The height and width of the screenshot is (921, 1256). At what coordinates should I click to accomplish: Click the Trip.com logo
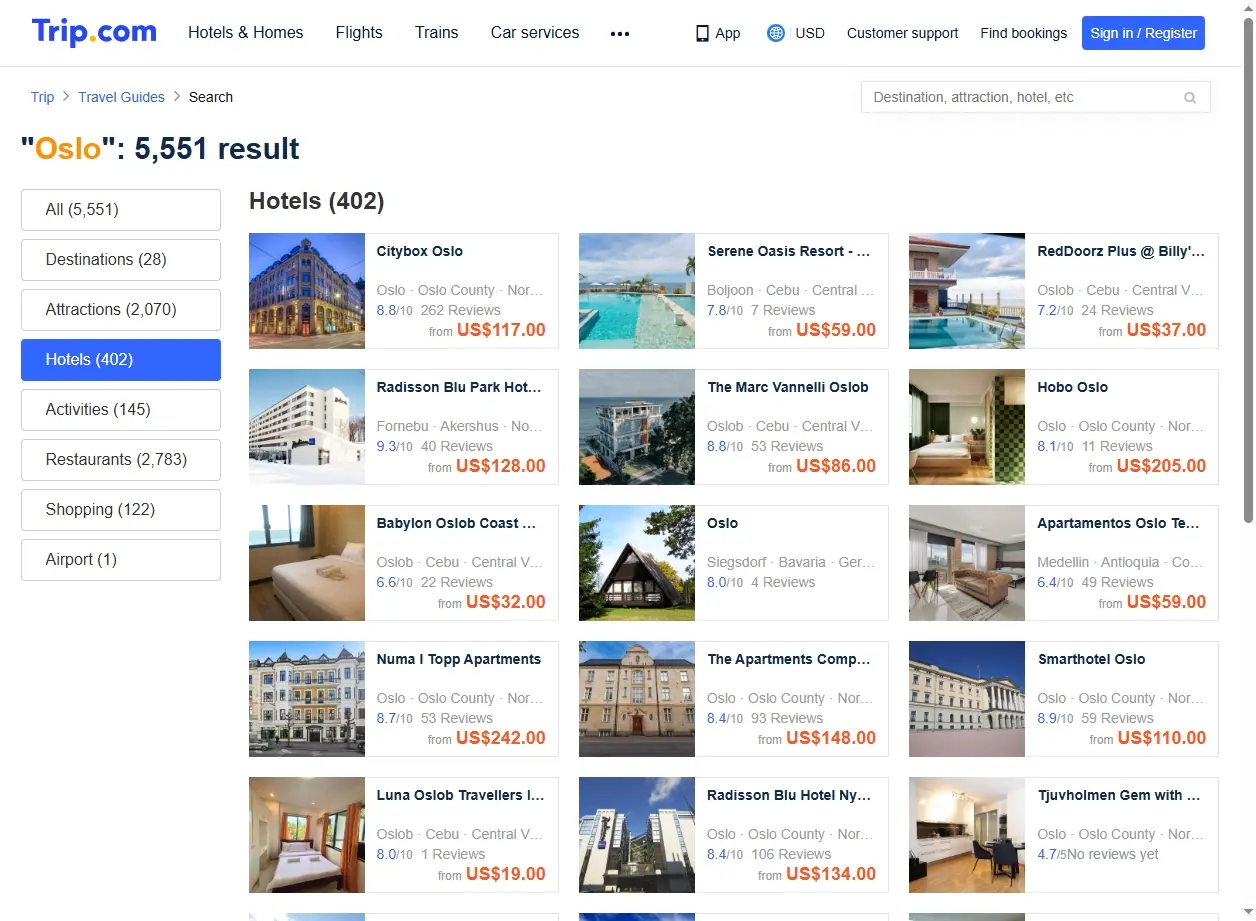94,32
